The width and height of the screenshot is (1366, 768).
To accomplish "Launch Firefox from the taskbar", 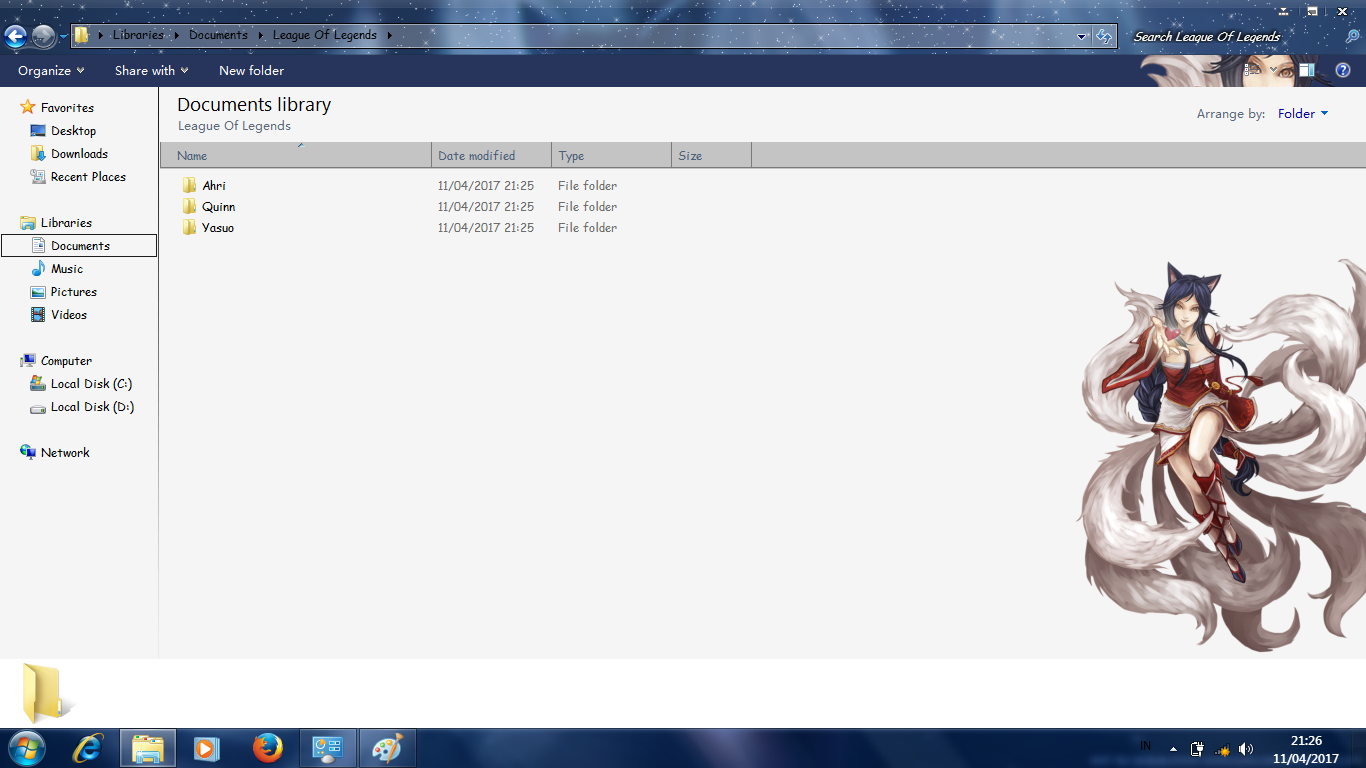I will click(x=267, y=748).
